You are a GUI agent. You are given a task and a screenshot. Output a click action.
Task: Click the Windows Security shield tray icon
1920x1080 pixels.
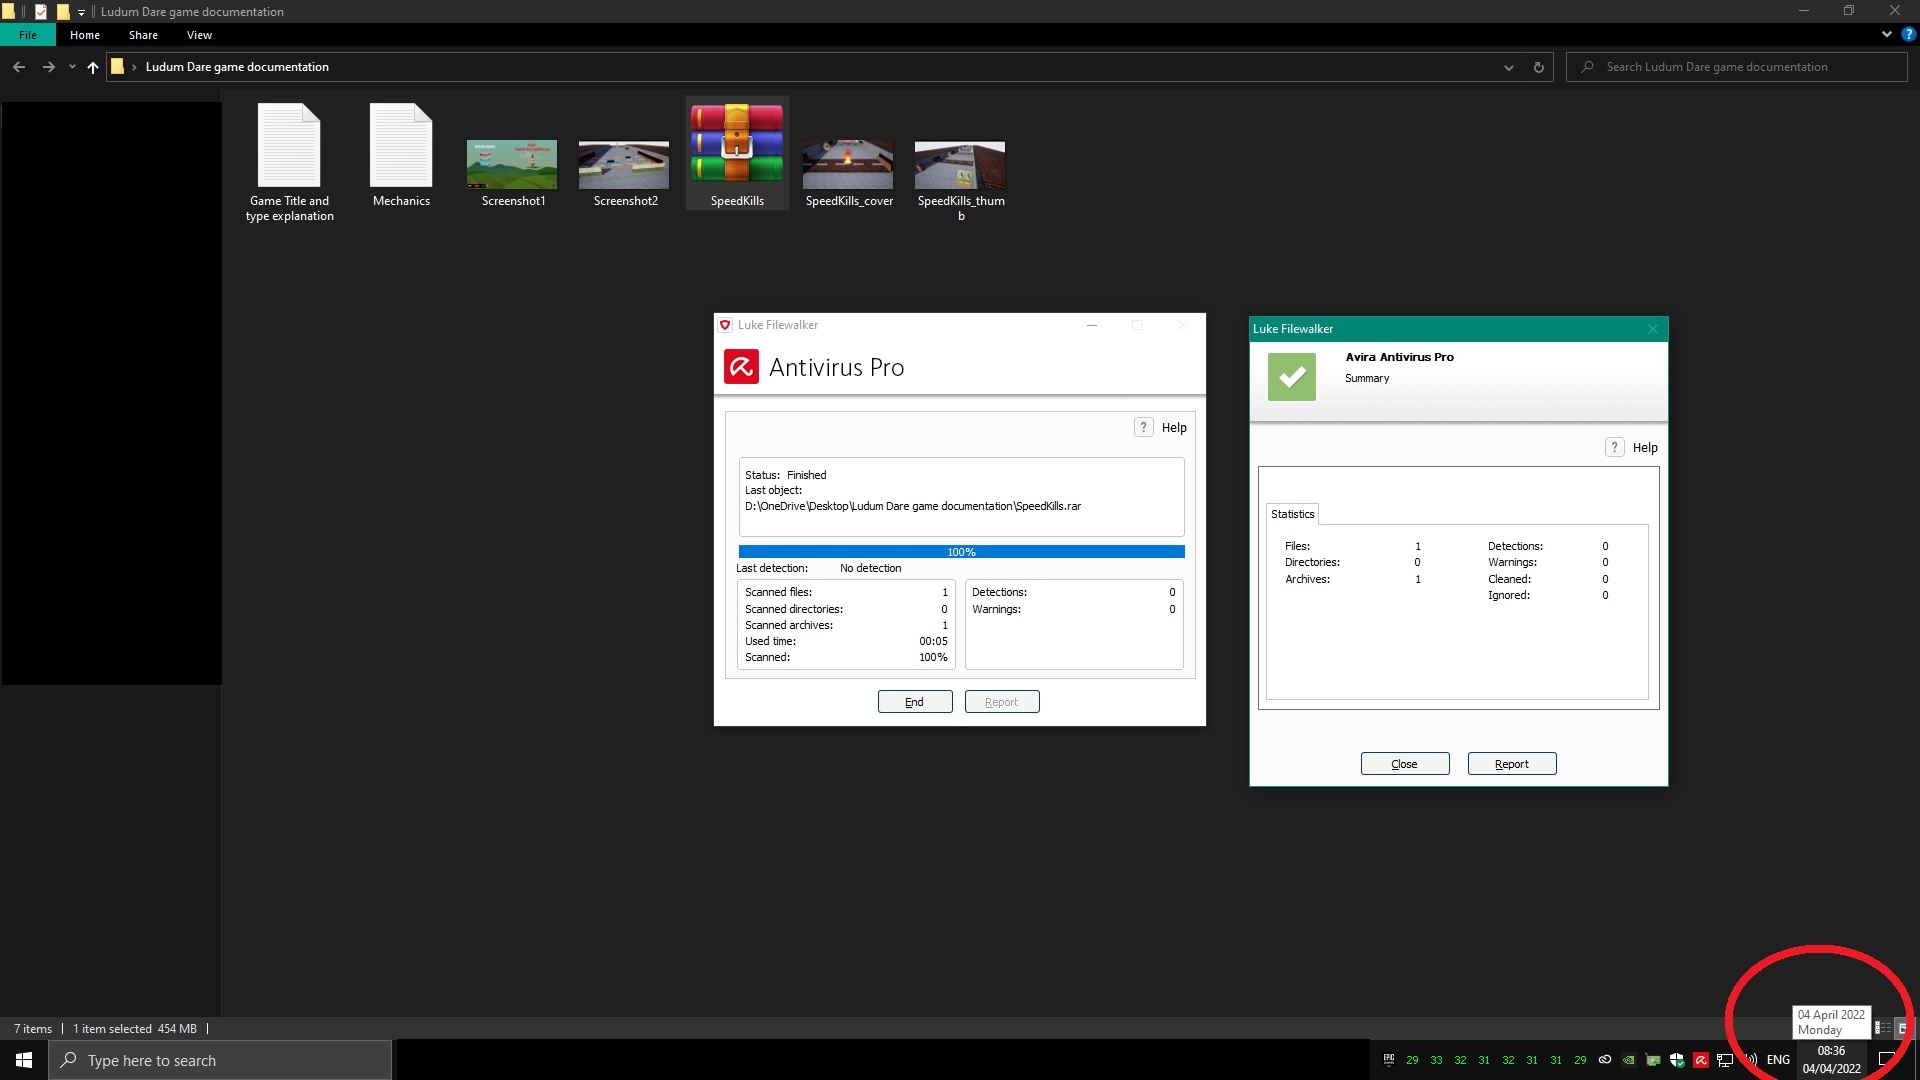pos(1677,1060)
